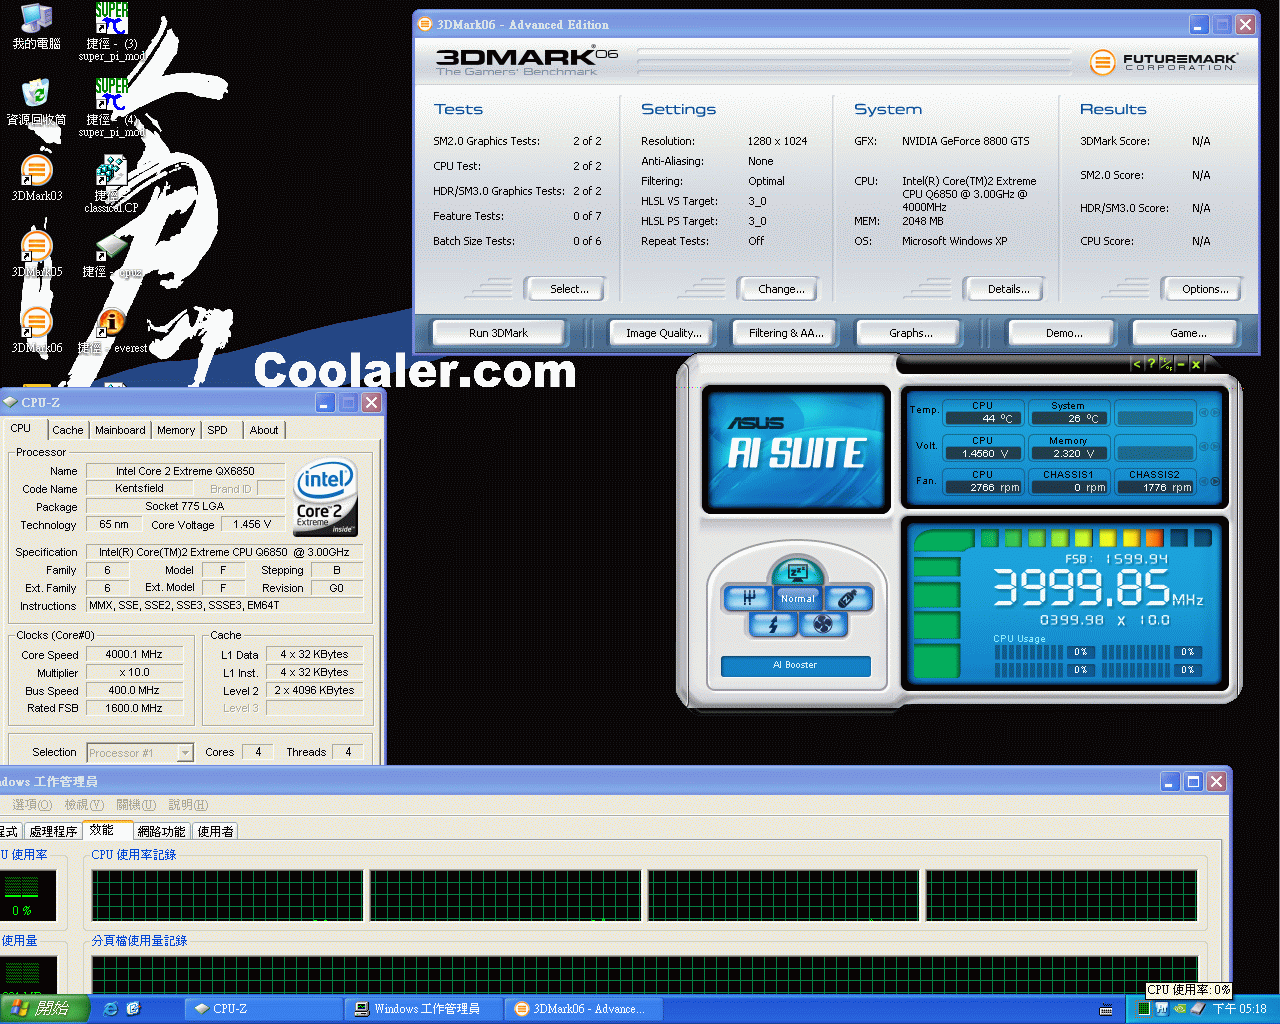This screenshot has height=1024, width=1280.
Task: Select the classical.CP shortcut icon
Action: click(111, 170)
